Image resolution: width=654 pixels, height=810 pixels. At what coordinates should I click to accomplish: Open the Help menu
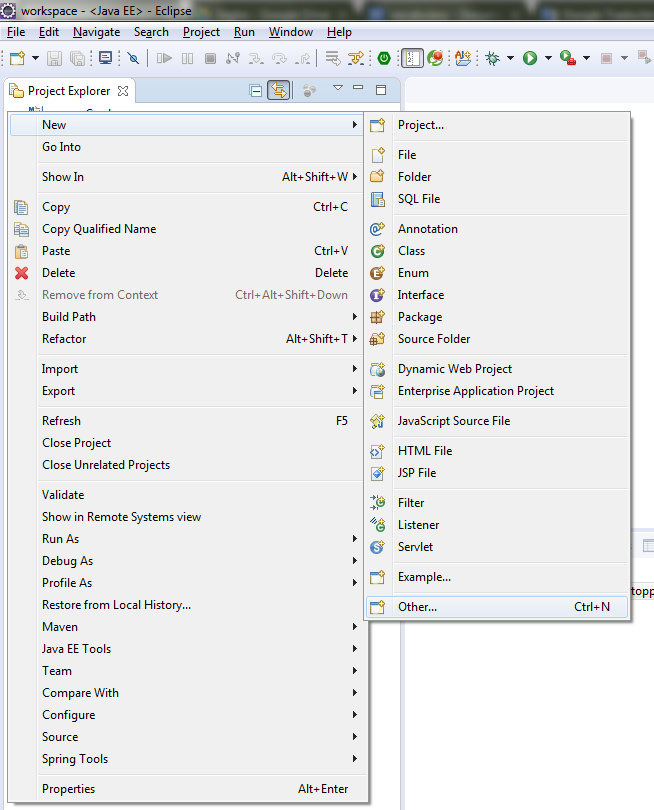[x=339, y=32]
